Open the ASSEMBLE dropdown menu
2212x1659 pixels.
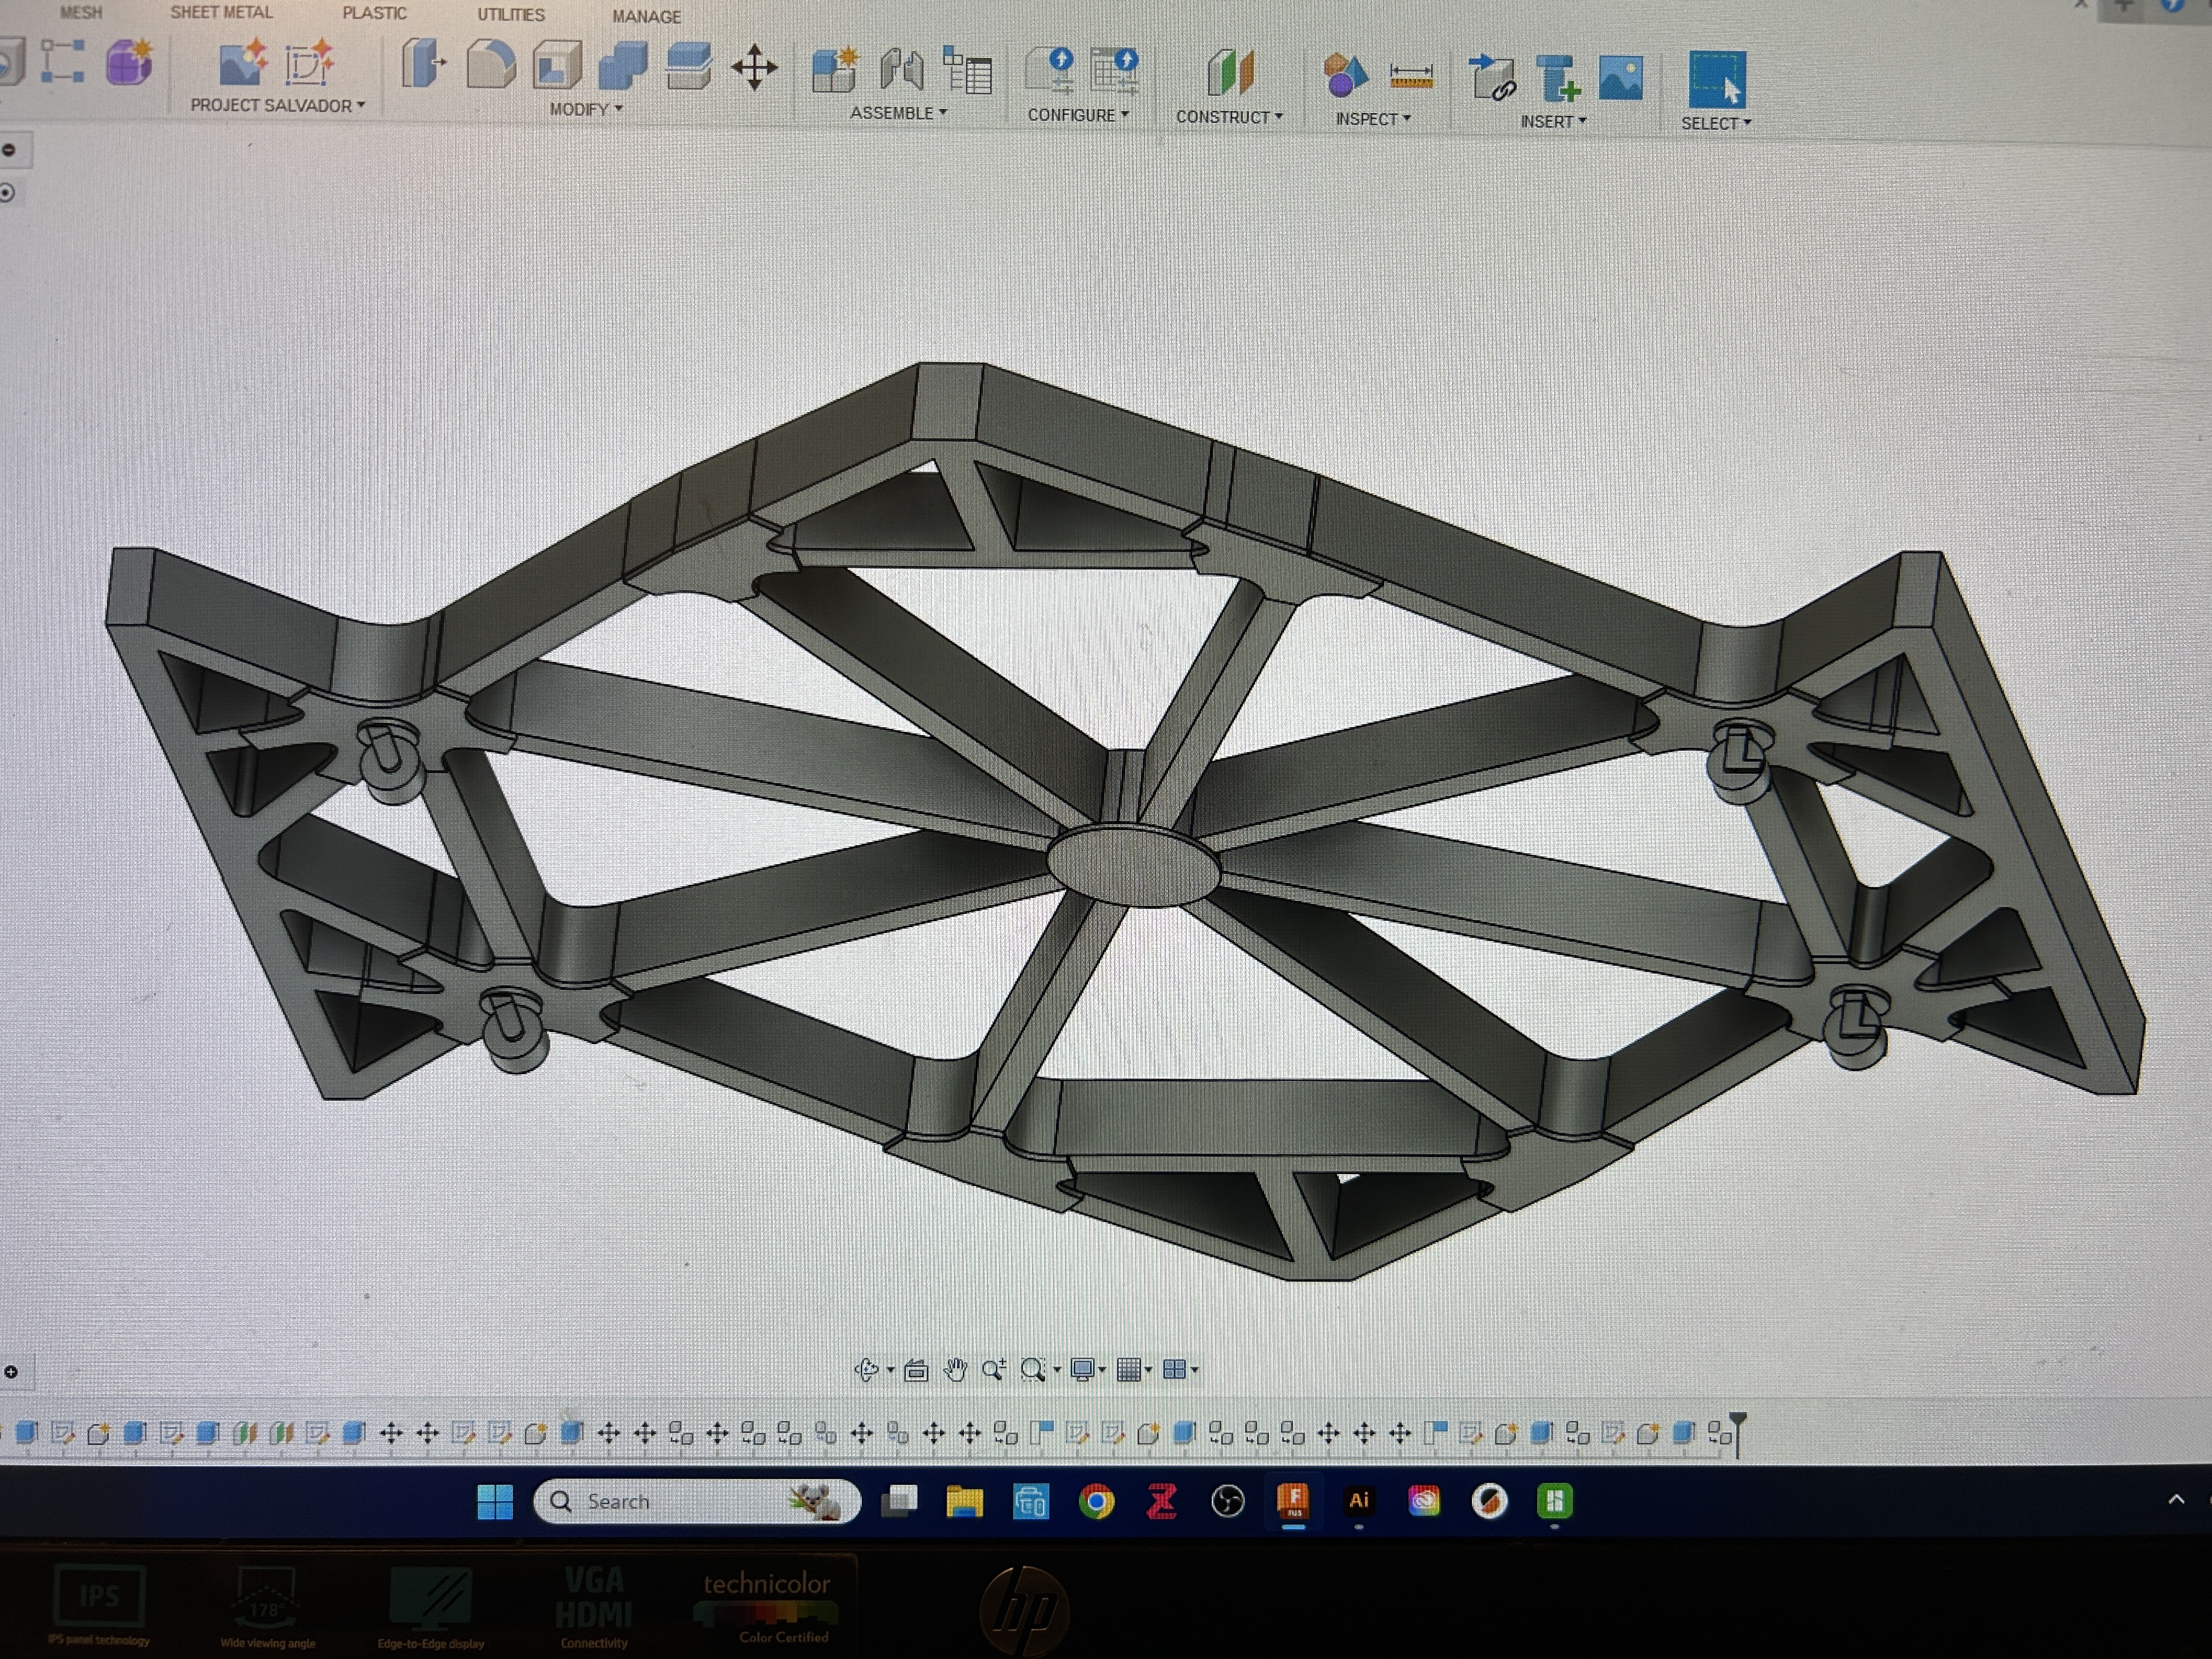click(898, 113)
